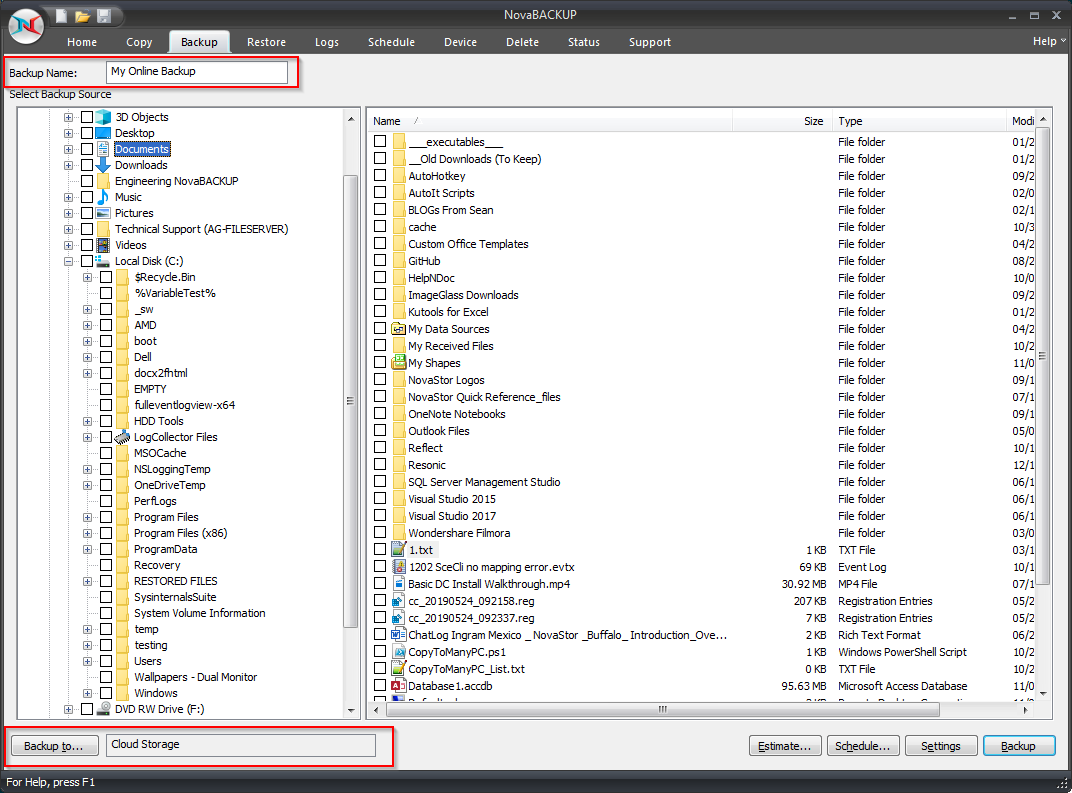Click the Pictures icon in the tree
This screenshot has width=1072, height=793.
tap(103, 213)
